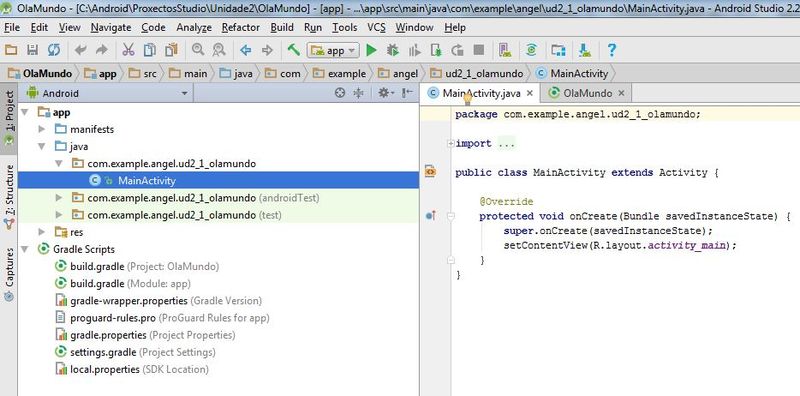
Task: Click the Paste clipboard icon
Action: point(171,50)
